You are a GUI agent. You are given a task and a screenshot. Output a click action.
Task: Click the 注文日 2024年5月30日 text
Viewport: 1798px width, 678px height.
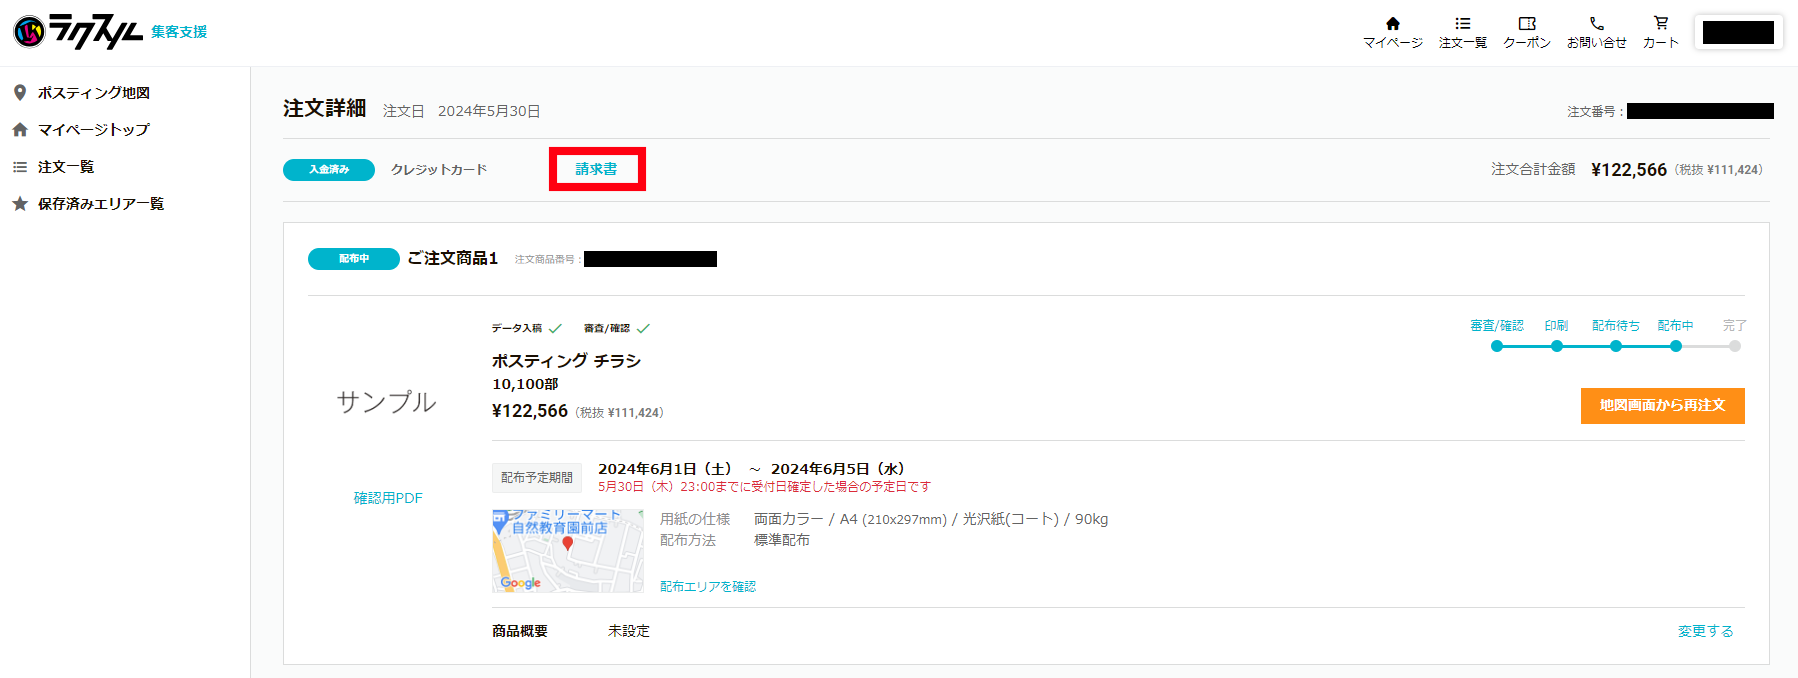462,111
